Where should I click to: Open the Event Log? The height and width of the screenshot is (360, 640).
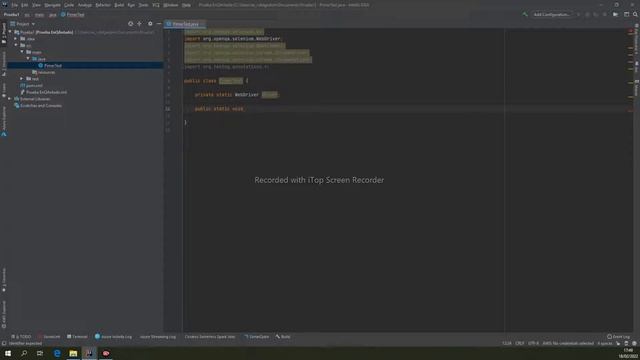point(618,337)
